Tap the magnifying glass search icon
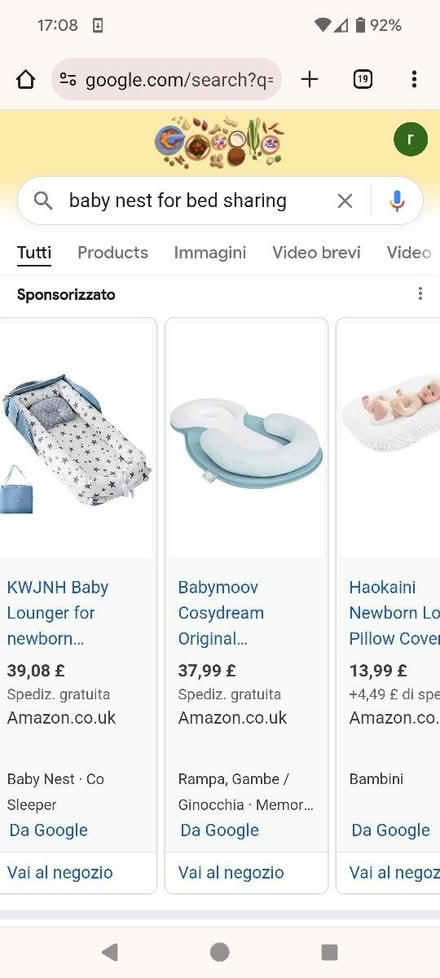Image resolution: width=440 pixels, height=978 pixels. [x=42, y=201]
